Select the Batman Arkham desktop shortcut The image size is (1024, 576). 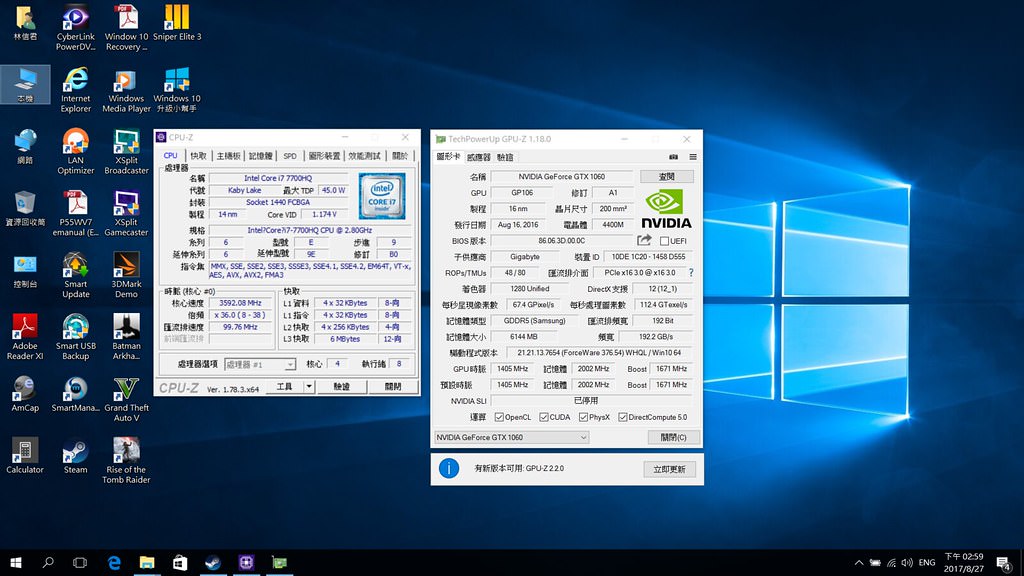pyautogui.click(x=126, y=337)
